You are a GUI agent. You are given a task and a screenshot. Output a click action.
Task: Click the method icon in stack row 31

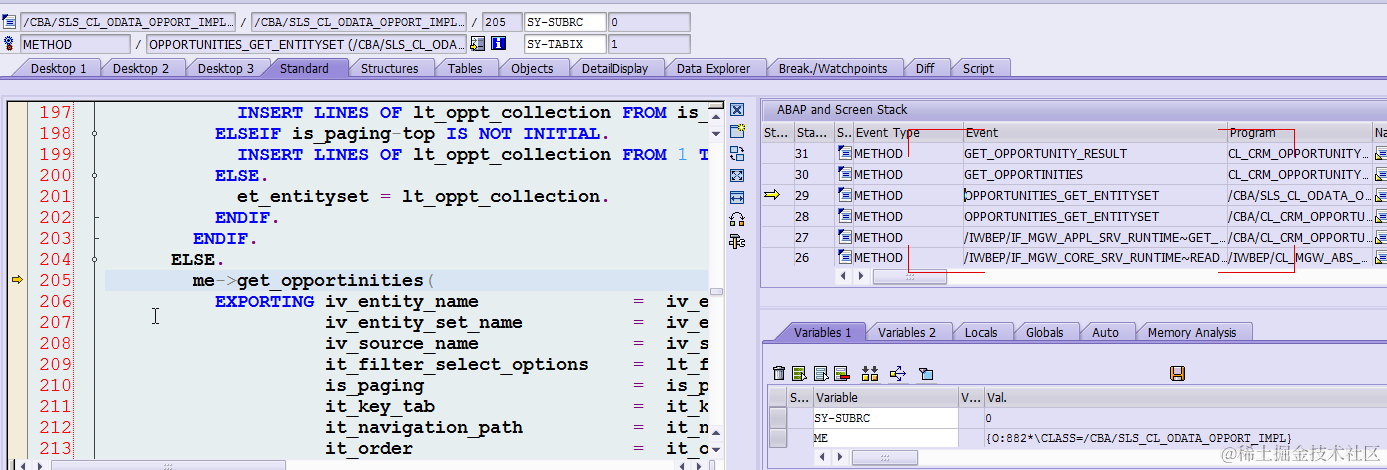844,153
